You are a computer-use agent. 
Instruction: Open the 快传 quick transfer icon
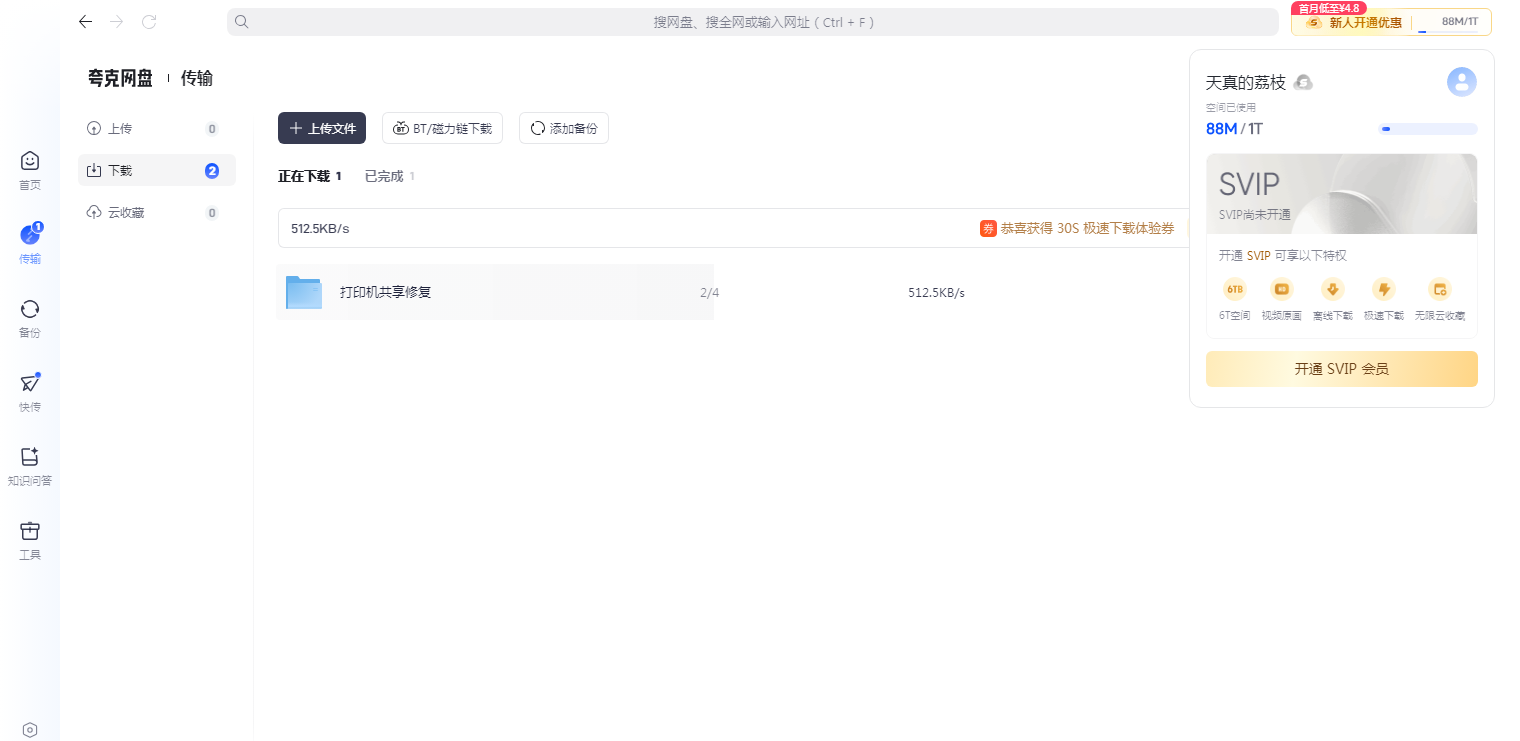click(30, 384)
